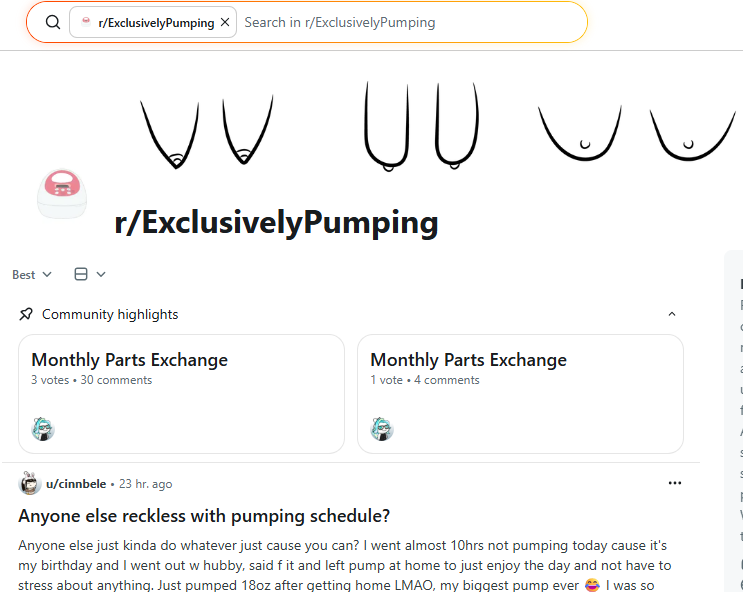Image resolution: width=743 pixels, height=592 pixels.
Task: Click the post body text preview
Action: (344, 565)
